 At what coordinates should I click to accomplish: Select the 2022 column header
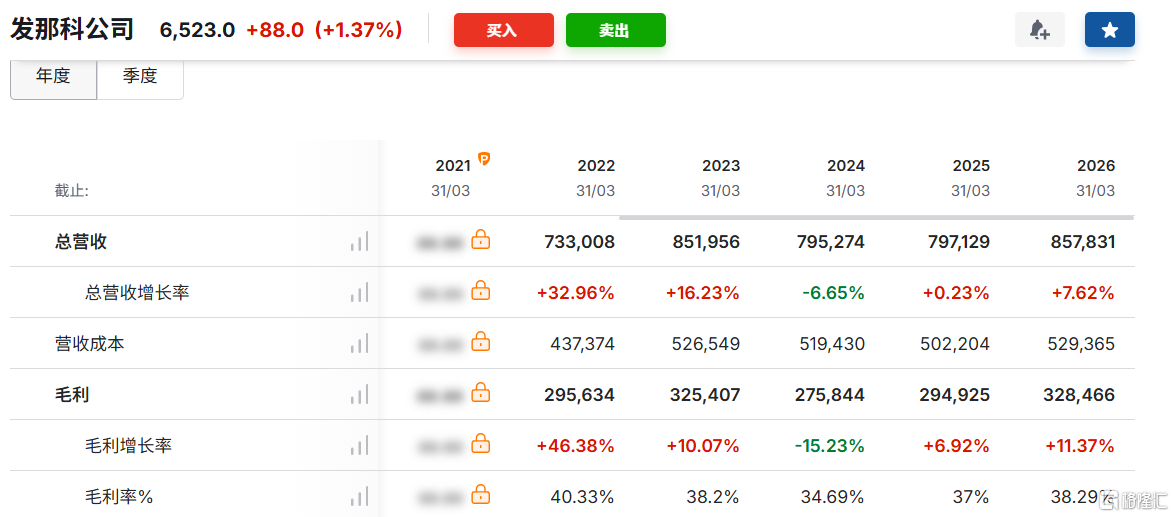point(596,166)
